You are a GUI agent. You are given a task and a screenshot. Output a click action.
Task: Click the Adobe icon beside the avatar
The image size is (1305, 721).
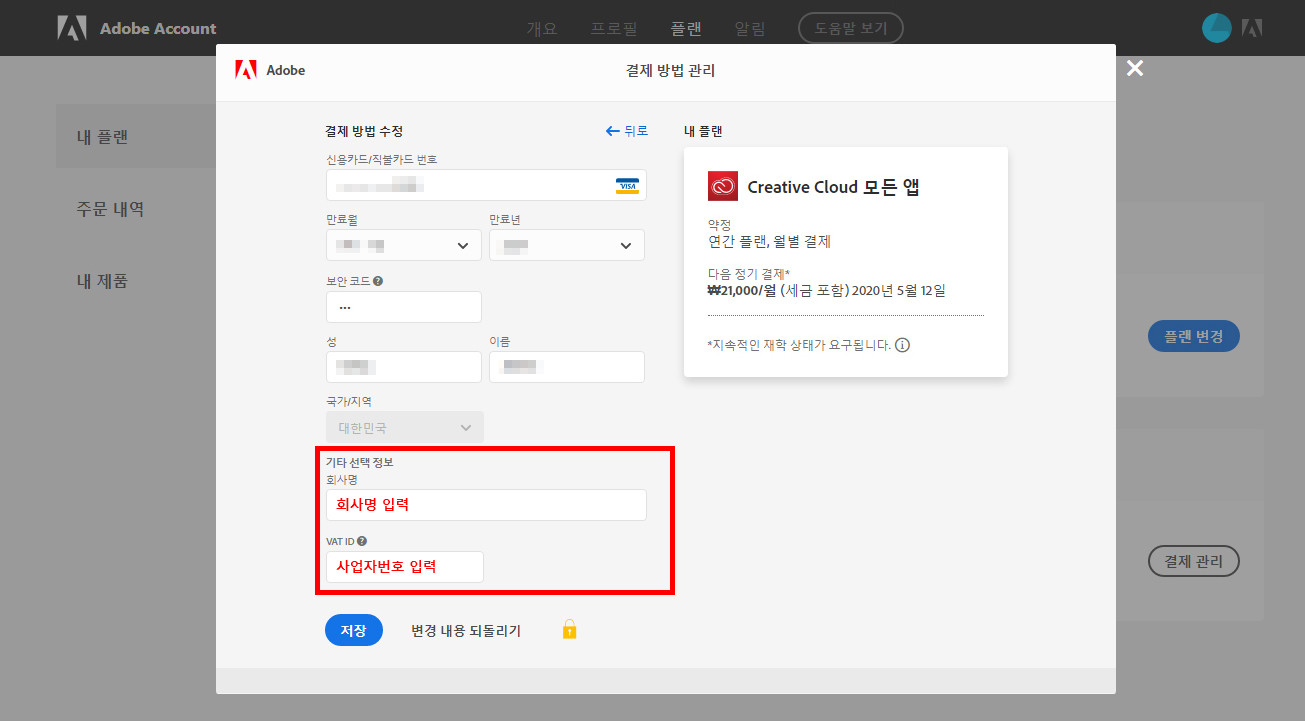click(1252, 28)
